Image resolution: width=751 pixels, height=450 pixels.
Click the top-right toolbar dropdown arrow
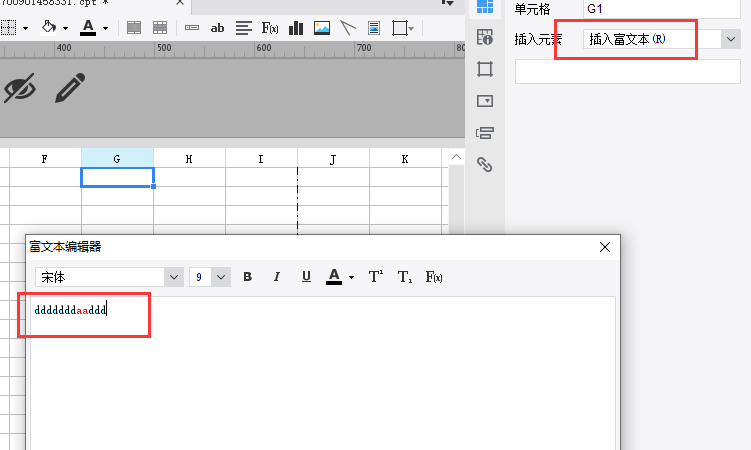click(448, 3)
